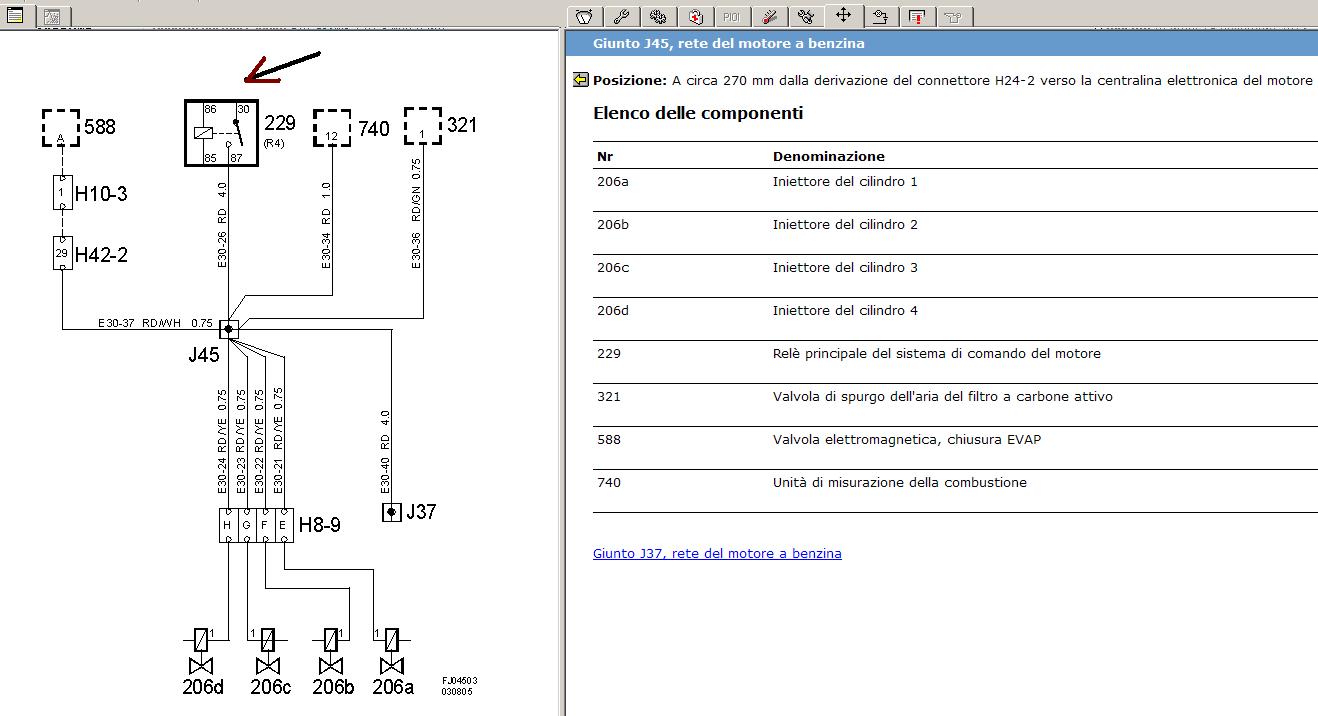
Task: Select connector H8-9 in the diagram
Action: pyautogui.click(x=256, y=525)
